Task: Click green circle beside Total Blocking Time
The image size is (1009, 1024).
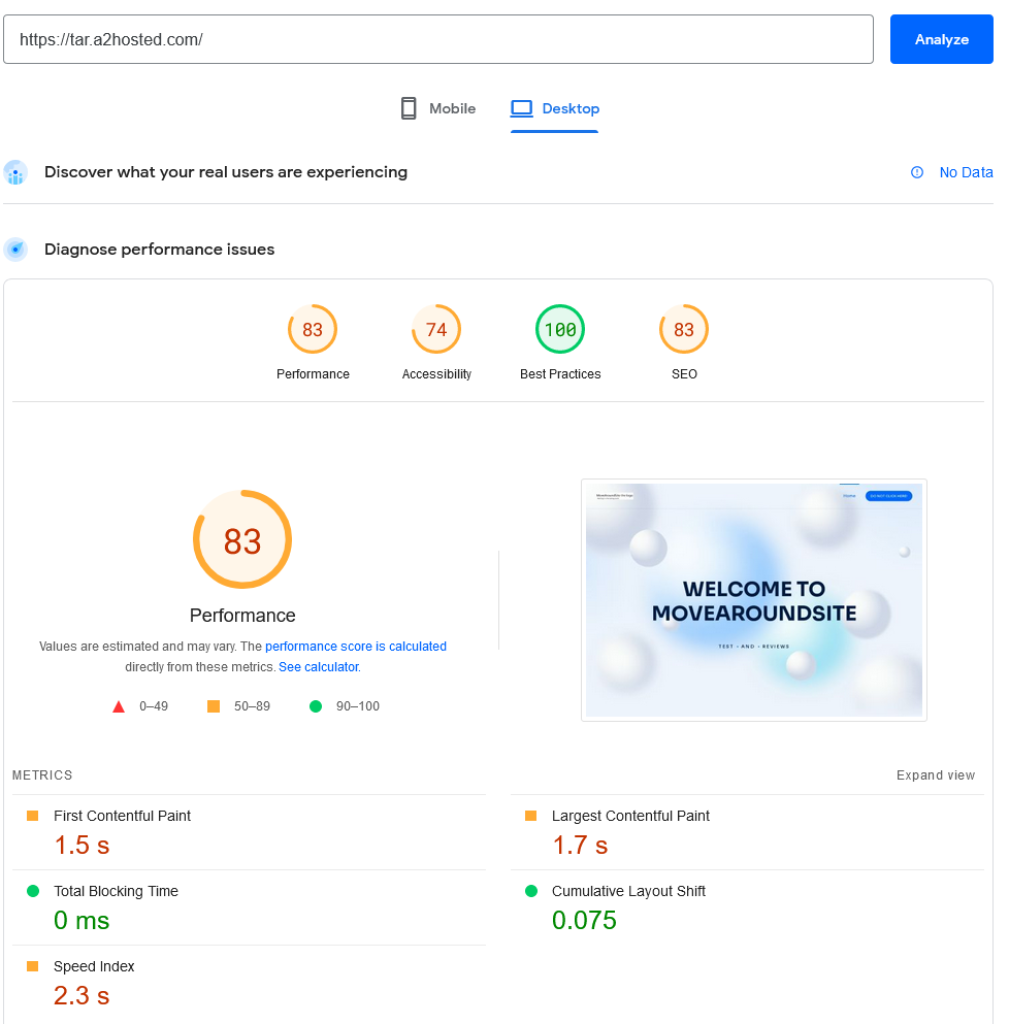Action: (33, 891)
